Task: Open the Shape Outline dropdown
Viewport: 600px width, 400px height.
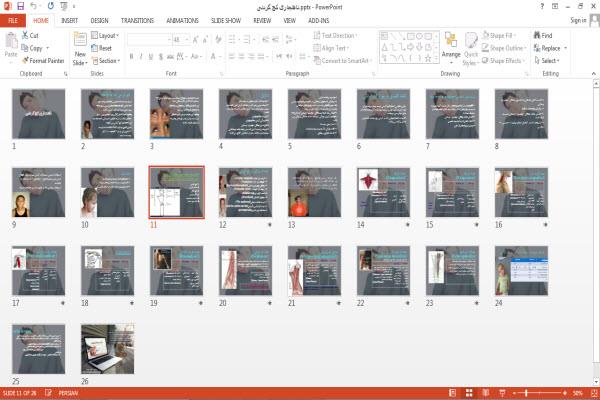Action: tap(504, 48)
